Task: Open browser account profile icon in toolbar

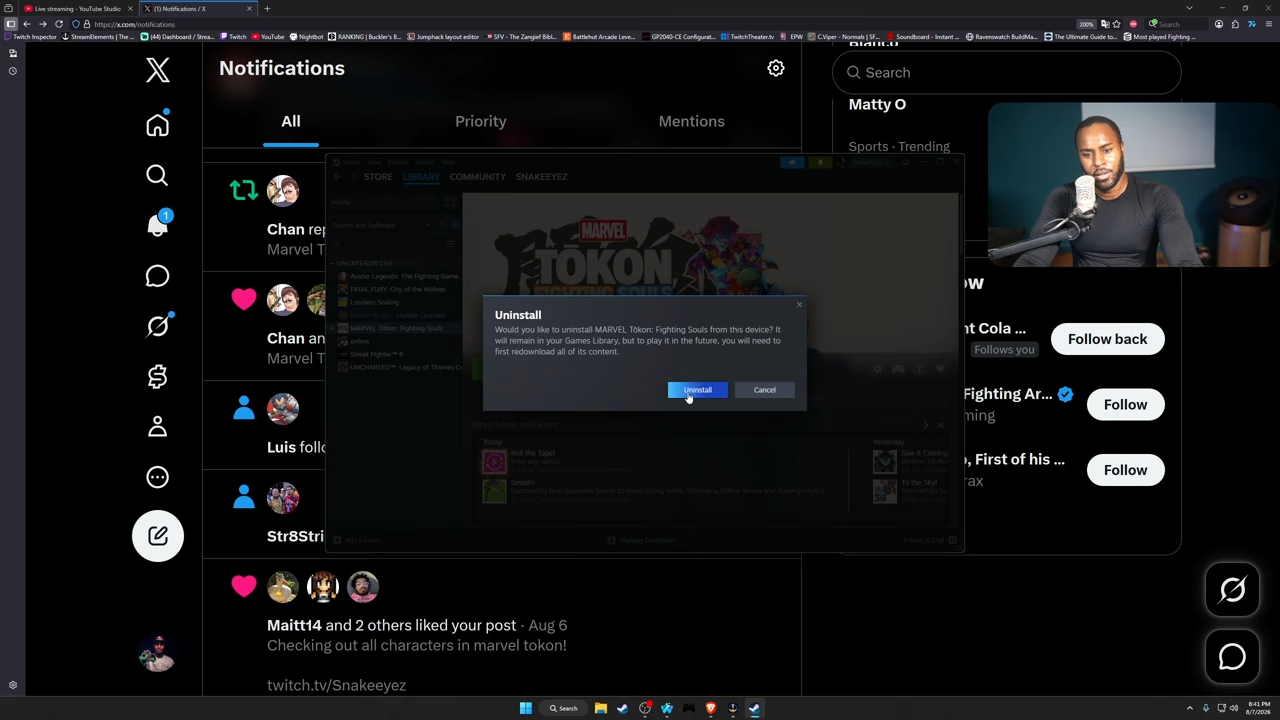Action: [1219, 24]
